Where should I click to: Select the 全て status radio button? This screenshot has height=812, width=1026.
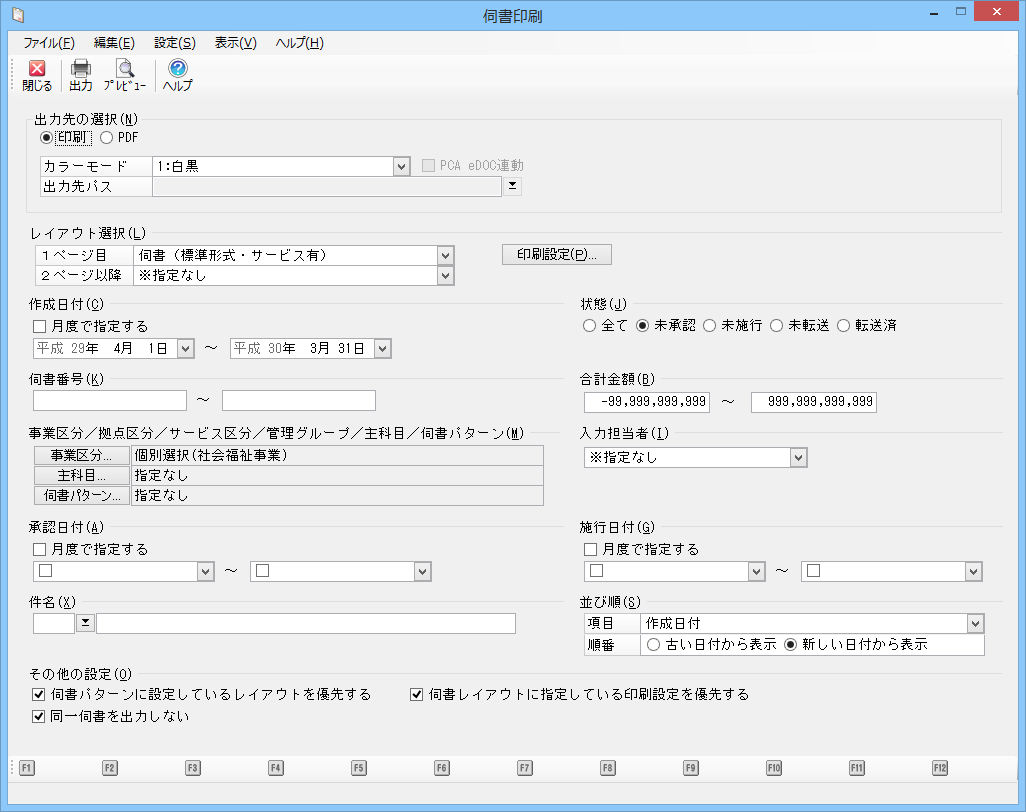coord(589,326)
